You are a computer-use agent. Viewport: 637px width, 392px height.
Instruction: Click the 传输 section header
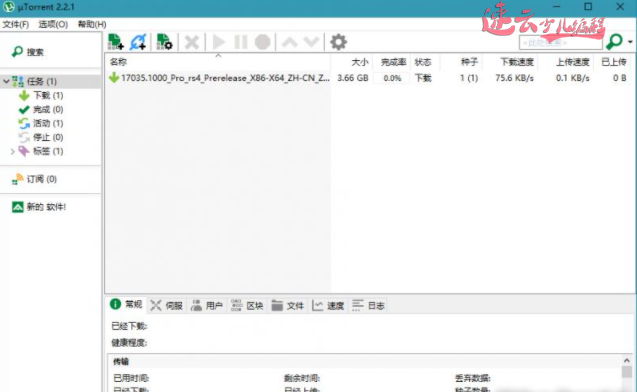coord(121,361)
